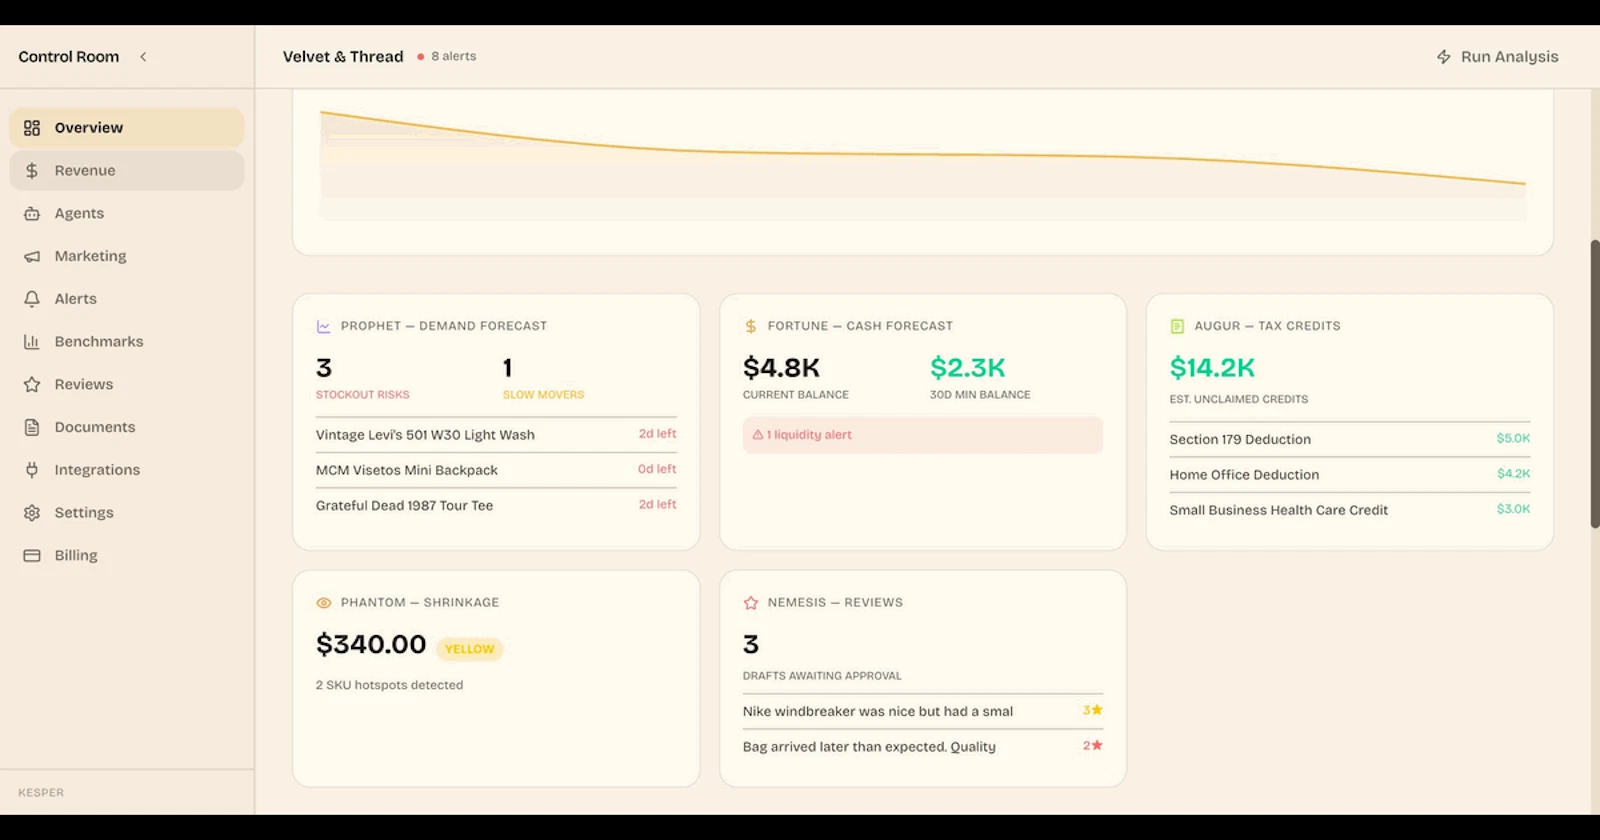Click the Reviews star icon in sidebar
The width and height of the screenshot is (1600, 840).
click(x=32, y=385)
